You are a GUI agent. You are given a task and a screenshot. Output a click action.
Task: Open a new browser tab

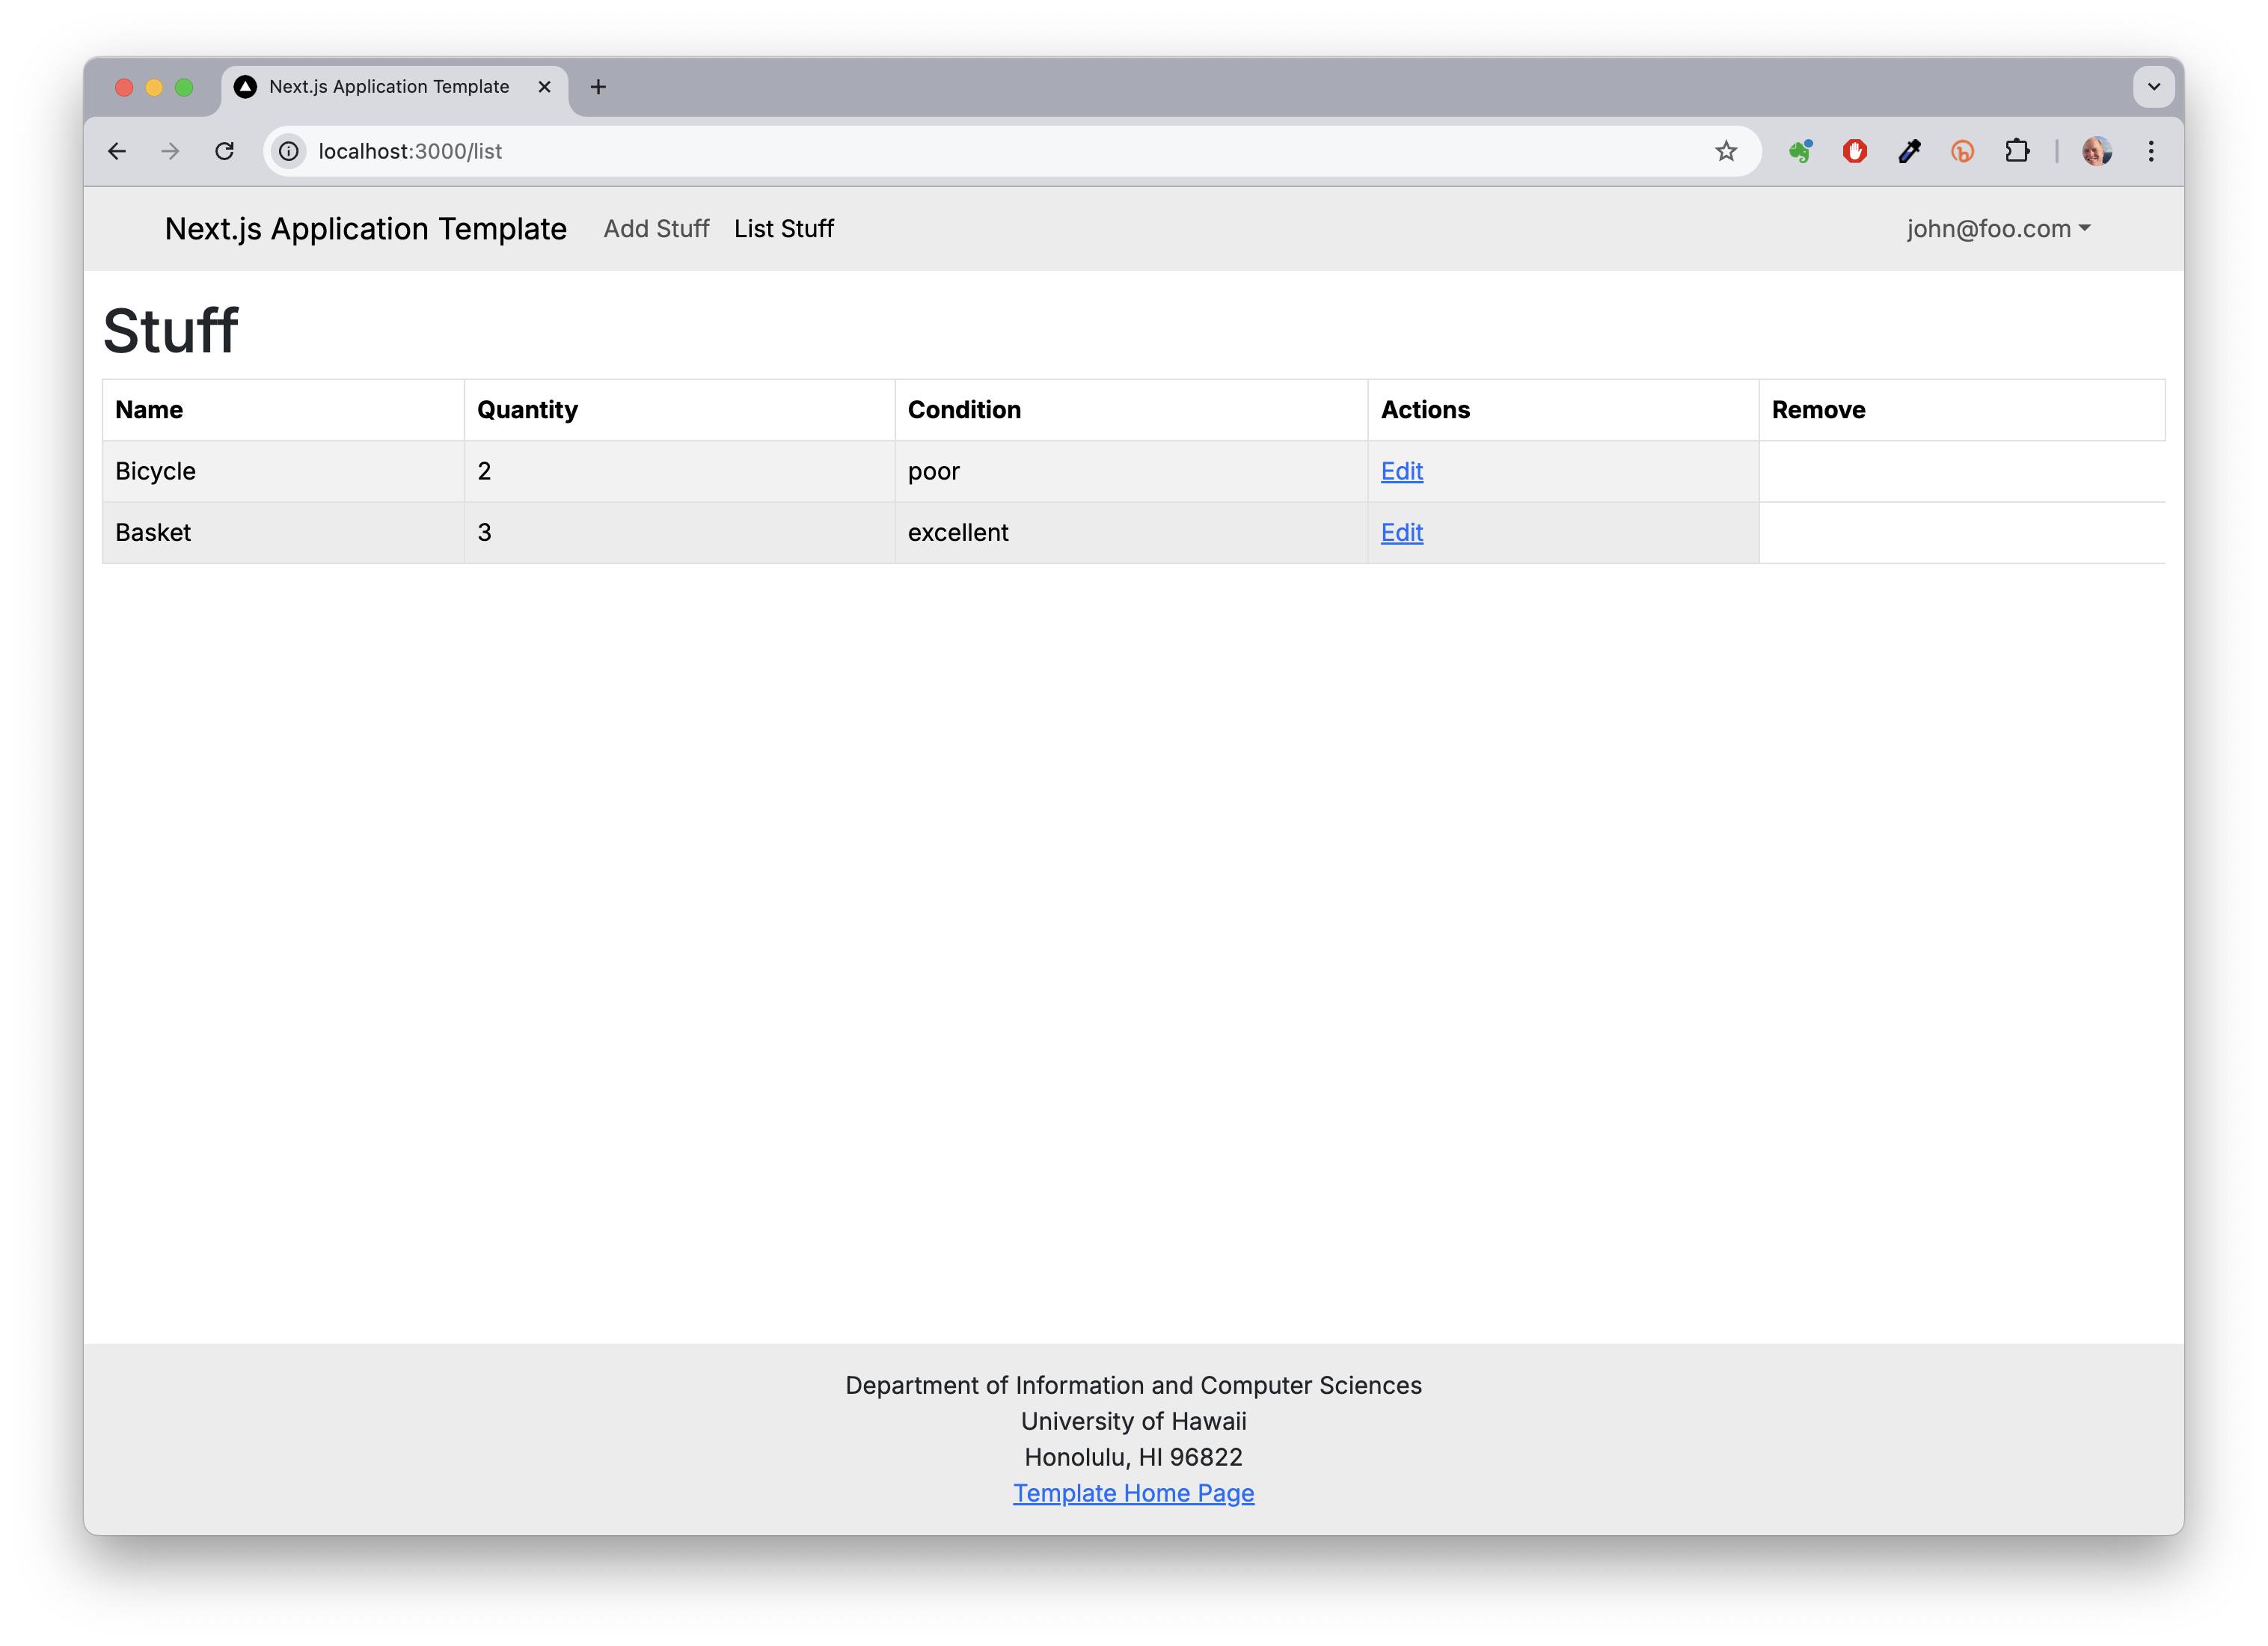coord(598,87)
